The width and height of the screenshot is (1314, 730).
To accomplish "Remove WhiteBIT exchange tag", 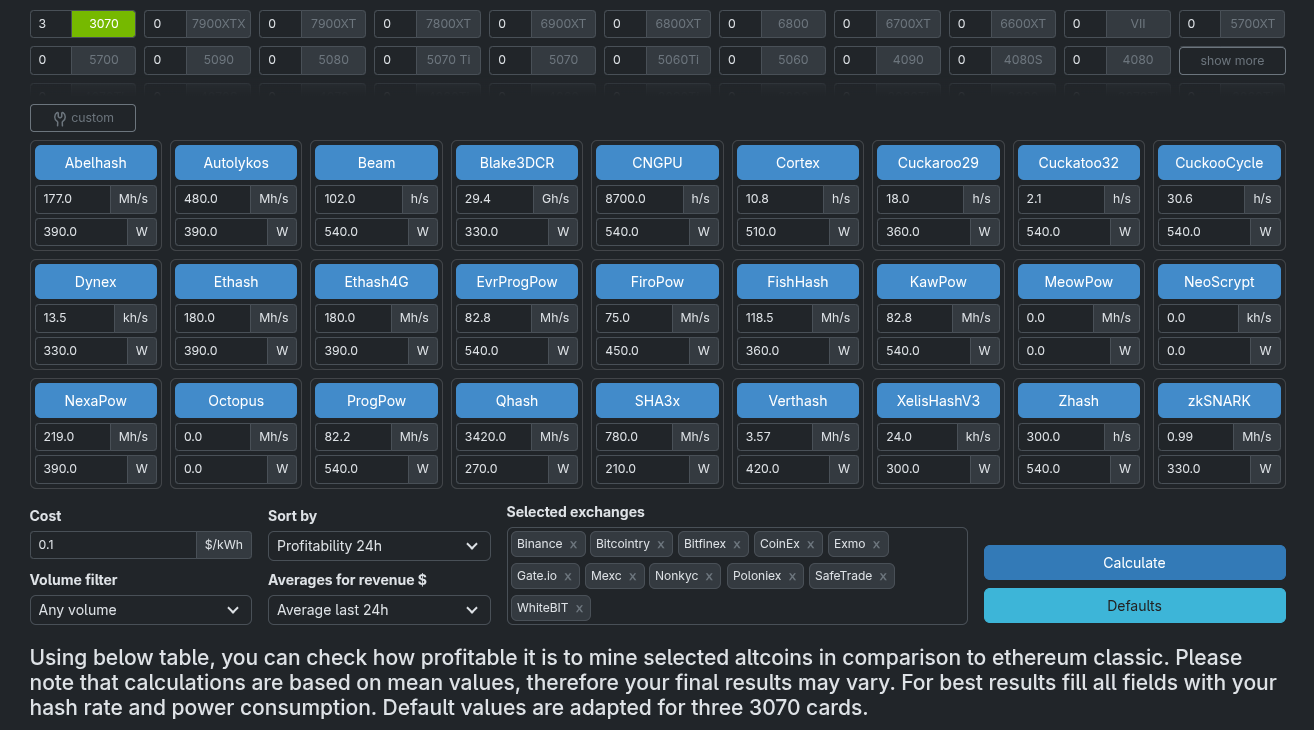I will point(579,608).
